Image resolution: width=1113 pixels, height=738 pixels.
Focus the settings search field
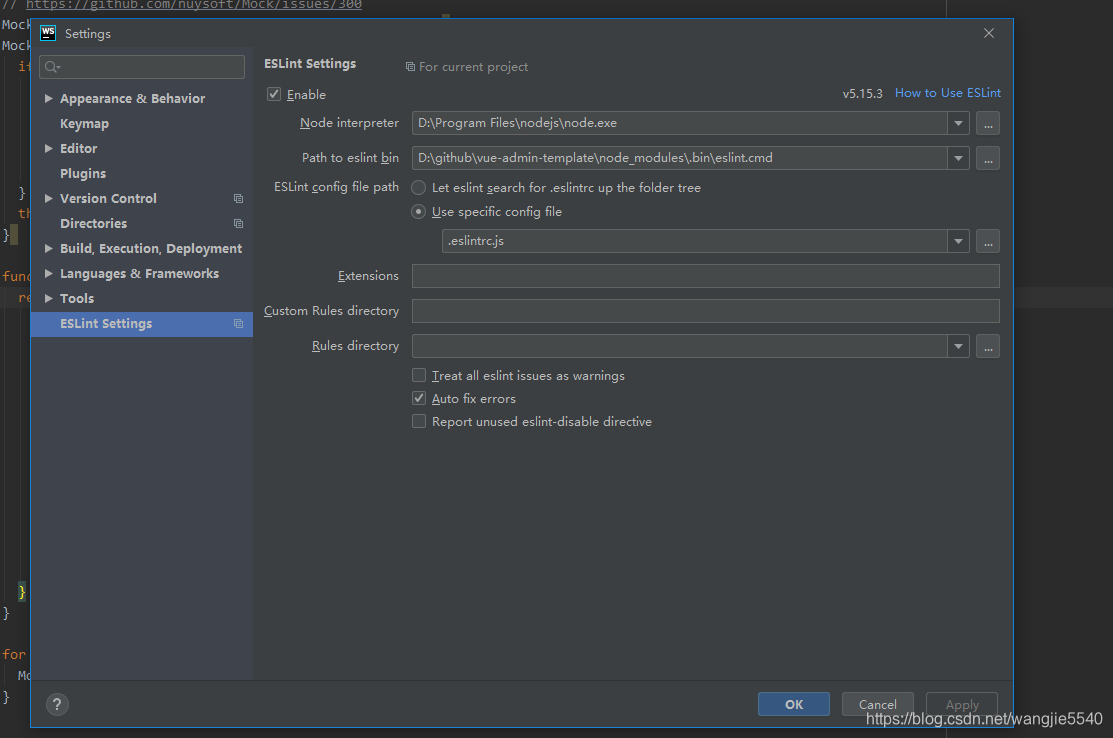(x=142, y=67)
